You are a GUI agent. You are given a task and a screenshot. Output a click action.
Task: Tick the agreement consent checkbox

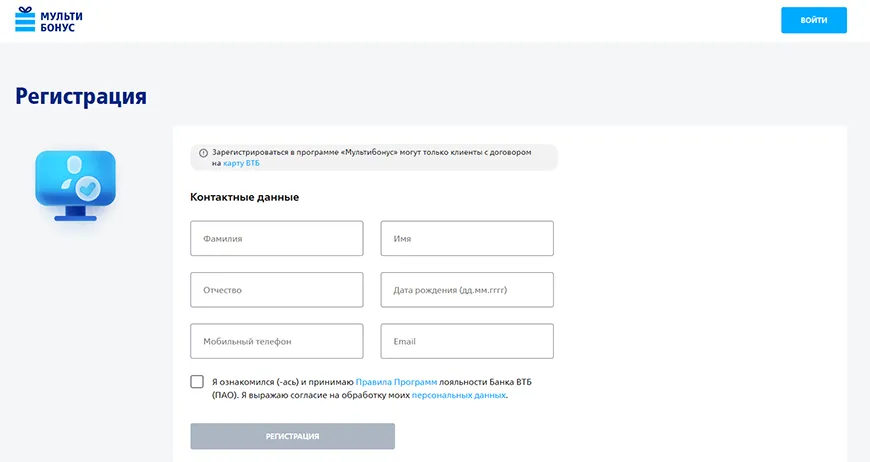(x=197, y=382)
